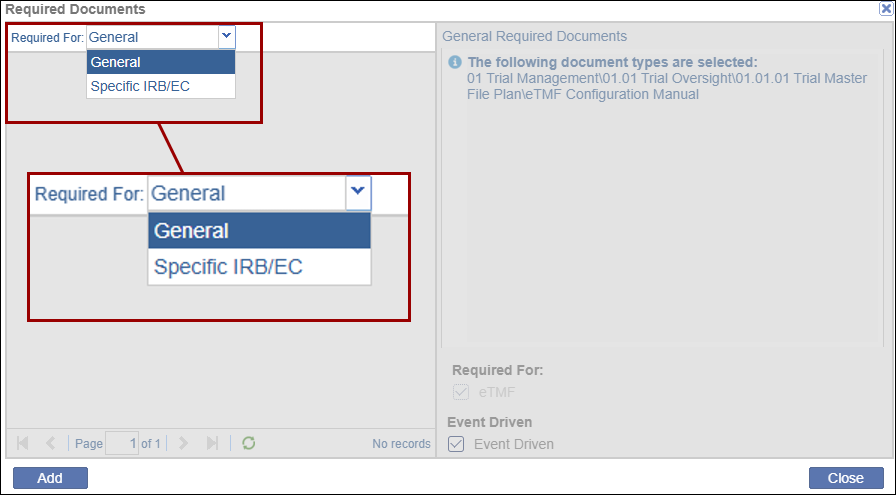
Task: Select General in the small top dropdown list
Action: pos(161,62)
